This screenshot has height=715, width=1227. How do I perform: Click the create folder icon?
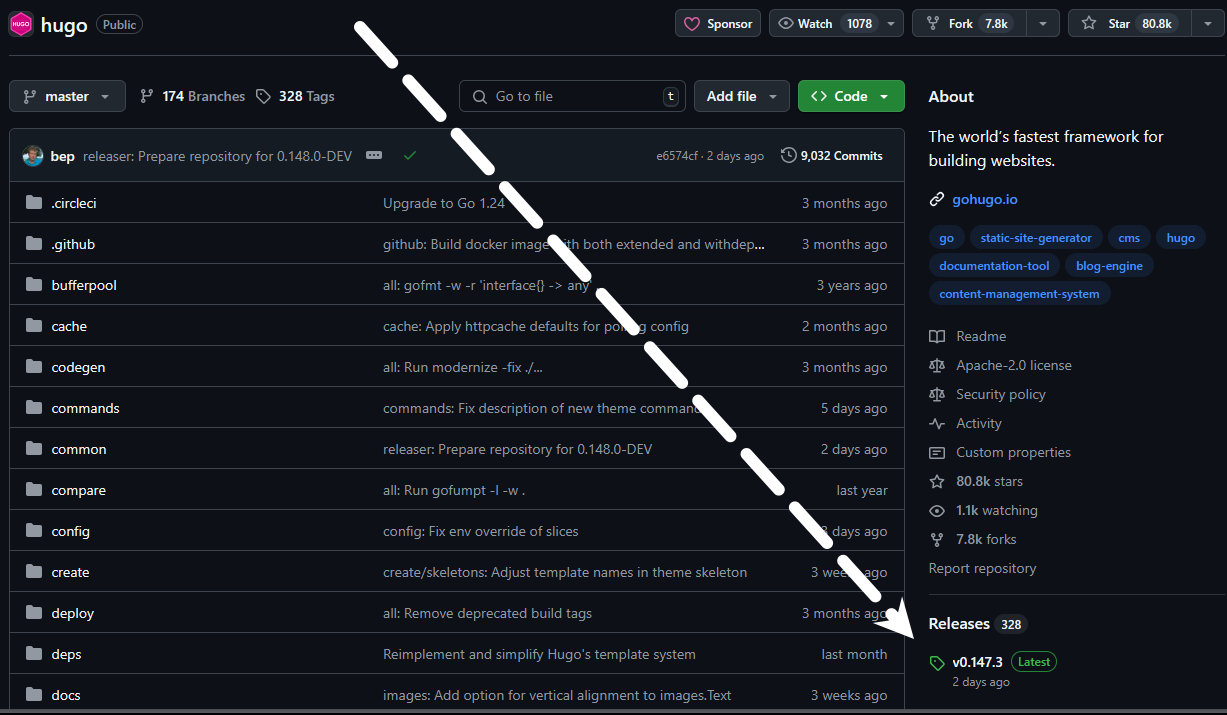tap(34, 572)
